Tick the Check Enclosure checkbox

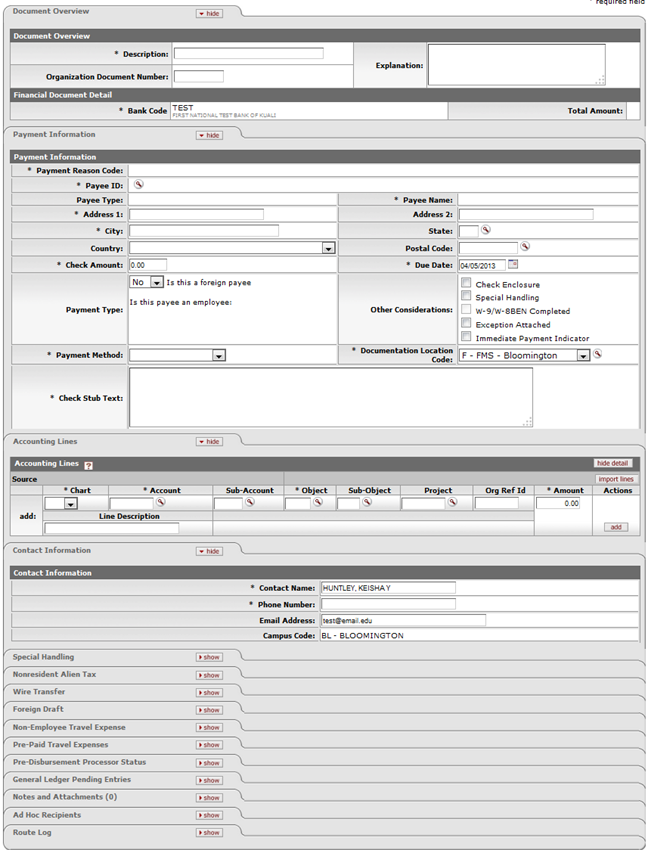tap(466, 282)
